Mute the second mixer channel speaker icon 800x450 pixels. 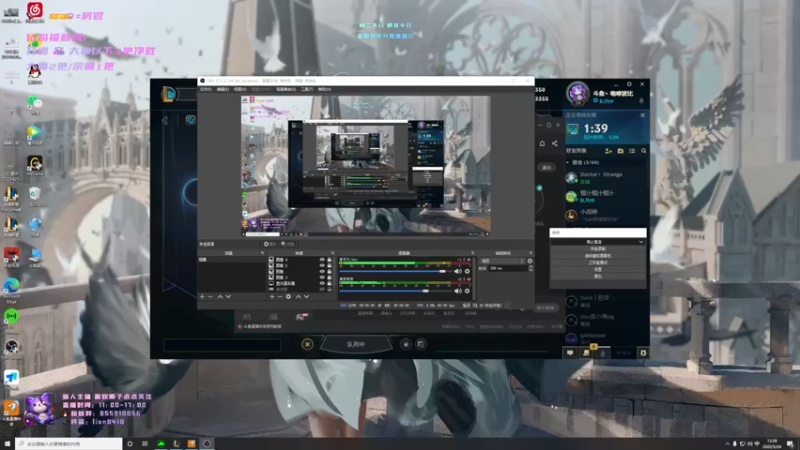458,291
